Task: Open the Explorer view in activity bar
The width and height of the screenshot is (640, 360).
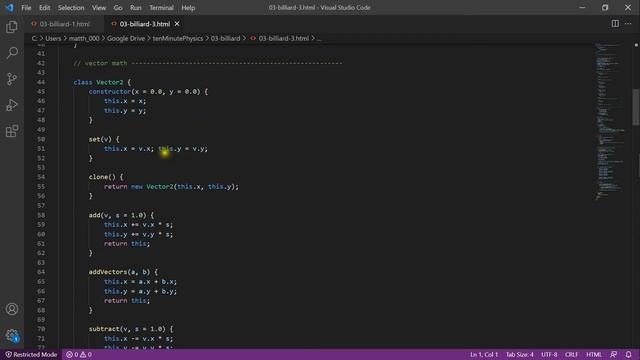Action: [x=12, y=27]
